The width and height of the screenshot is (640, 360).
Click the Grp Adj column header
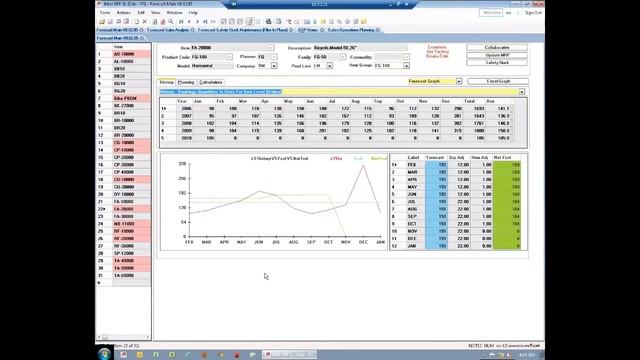tap(459, 158)
